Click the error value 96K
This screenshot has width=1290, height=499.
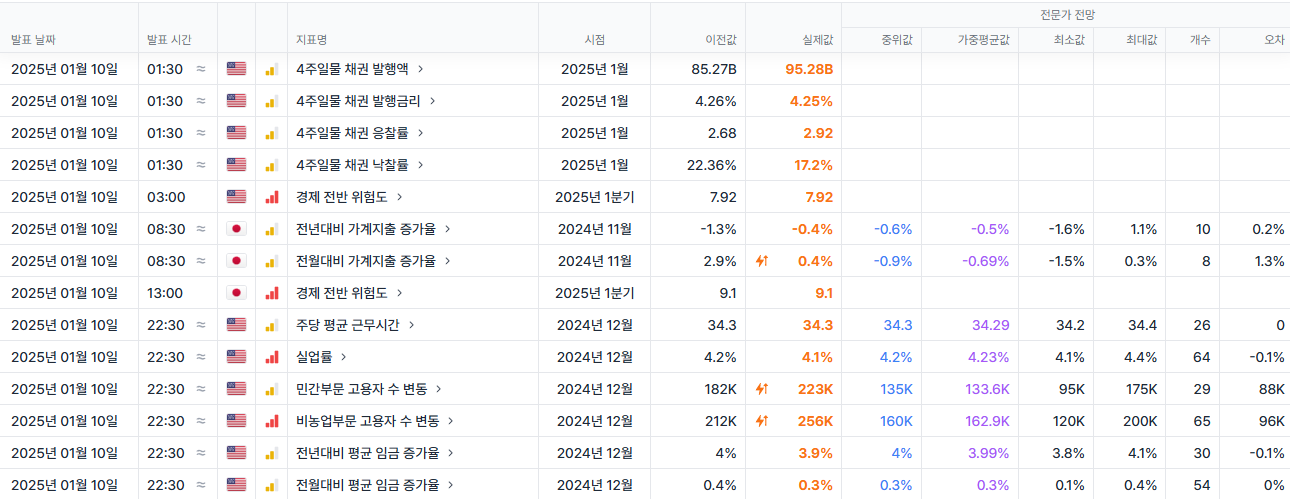(1272, 421)
